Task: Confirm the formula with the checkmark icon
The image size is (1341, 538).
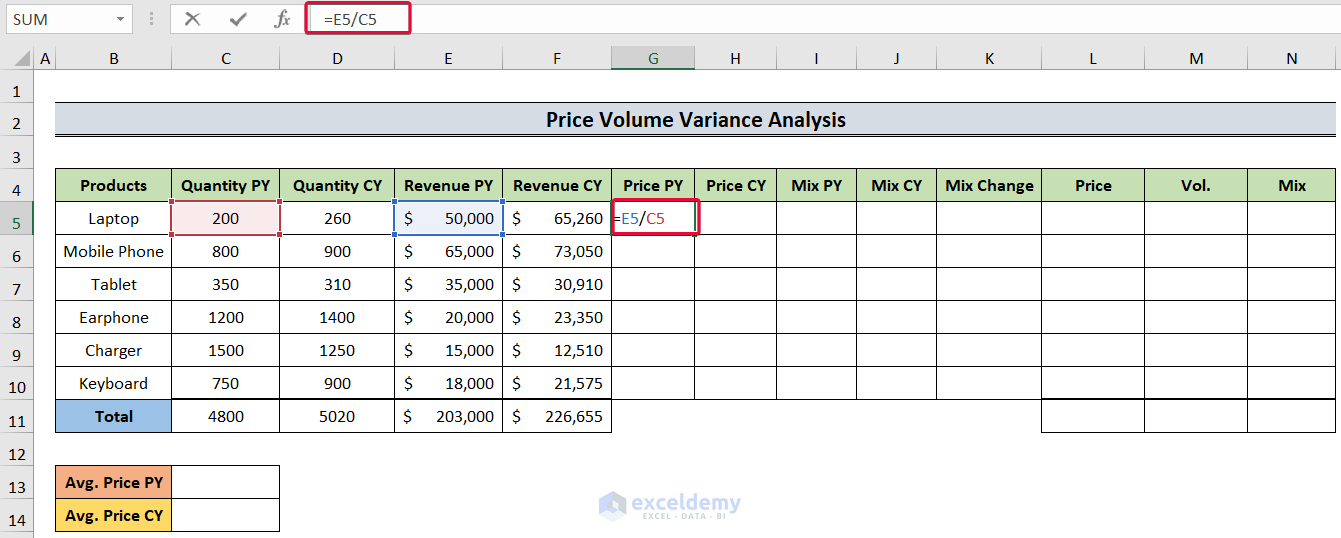Action: 238,19
